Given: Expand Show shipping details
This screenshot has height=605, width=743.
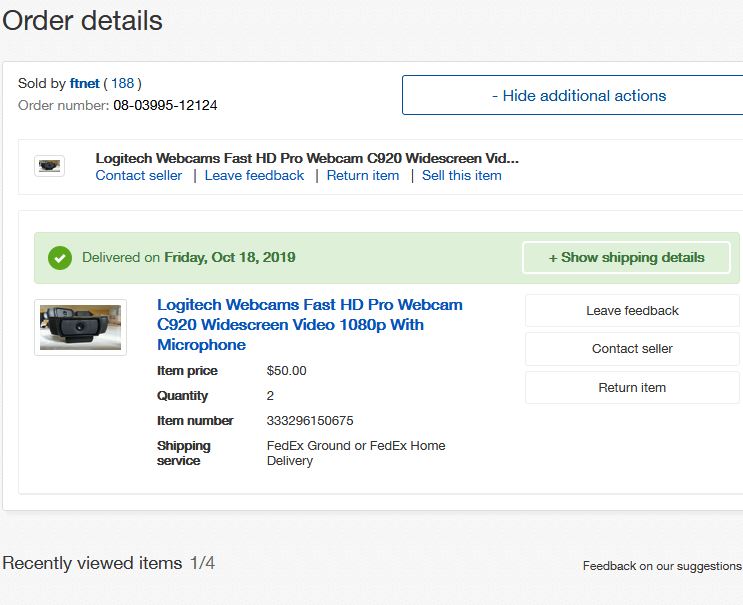Looking at the screenshot, I should click(626, 258).
